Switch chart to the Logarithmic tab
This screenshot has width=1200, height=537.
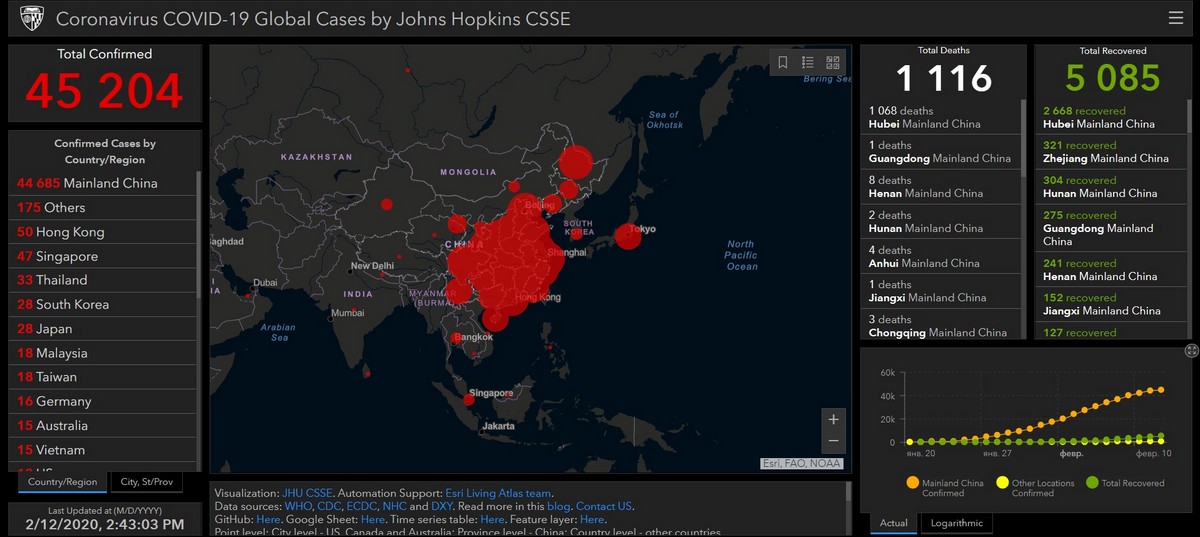tap(957, 523)
